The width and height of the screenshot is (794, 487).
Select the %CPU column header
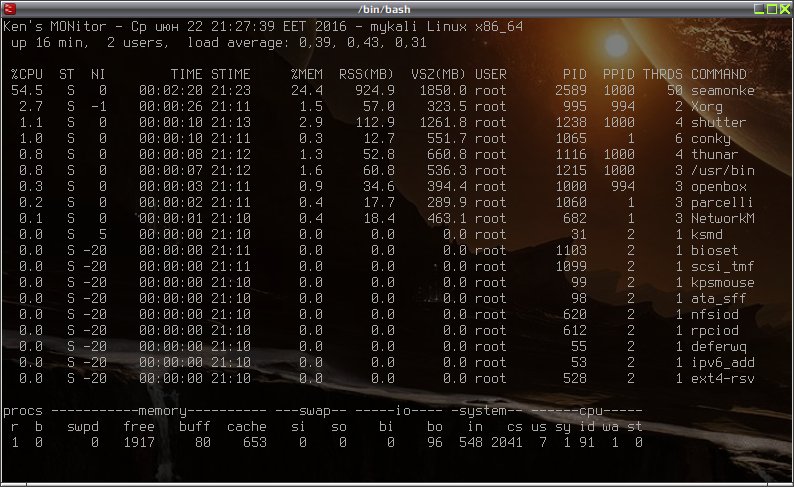coord(27,74)
